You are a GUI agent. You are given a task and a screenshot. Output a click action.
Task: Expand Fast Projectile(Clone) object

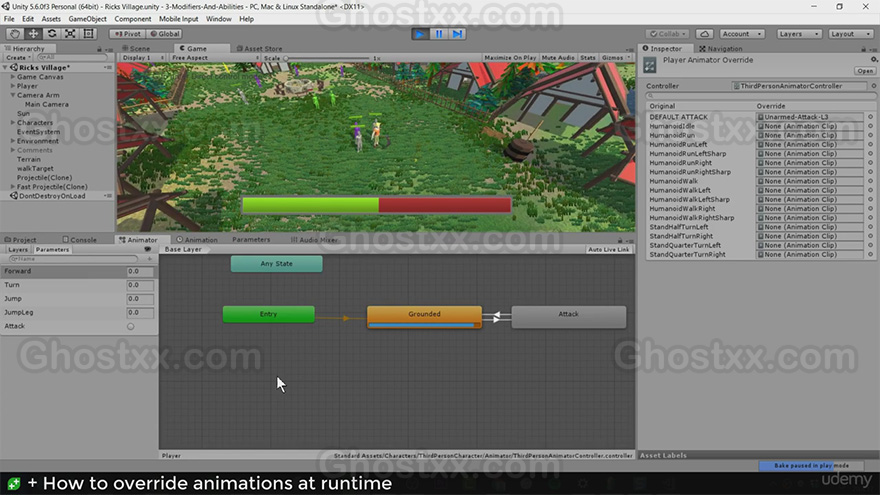[x=13, y=187]
